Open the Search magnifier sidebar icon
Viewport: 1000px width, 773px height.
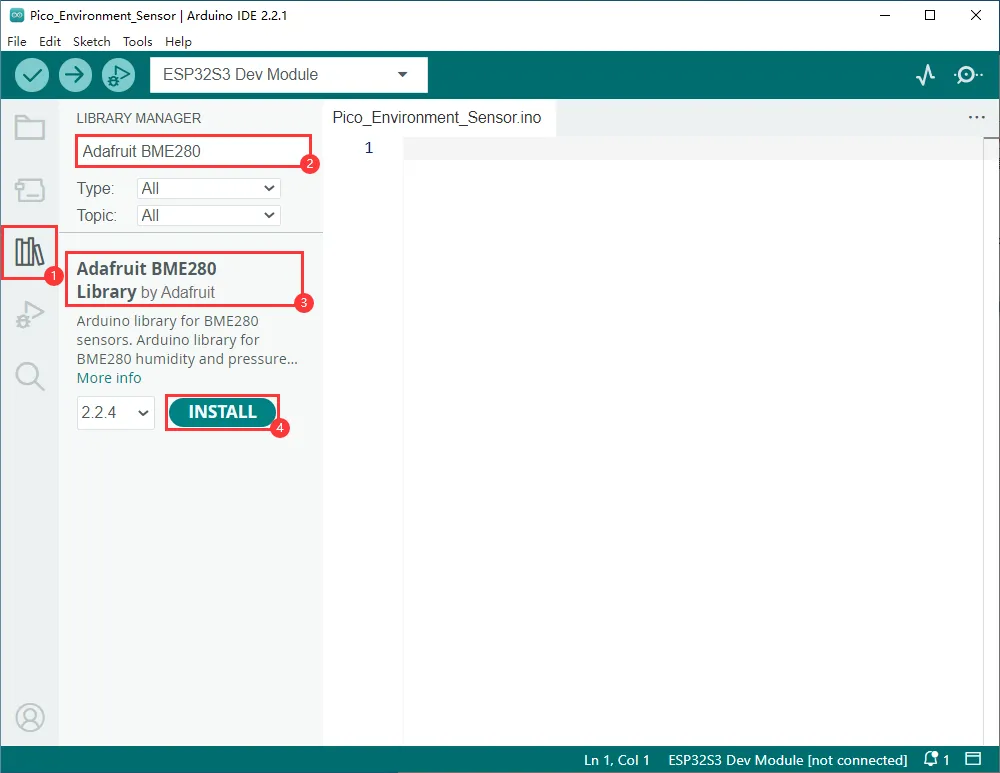pos(30,376)
